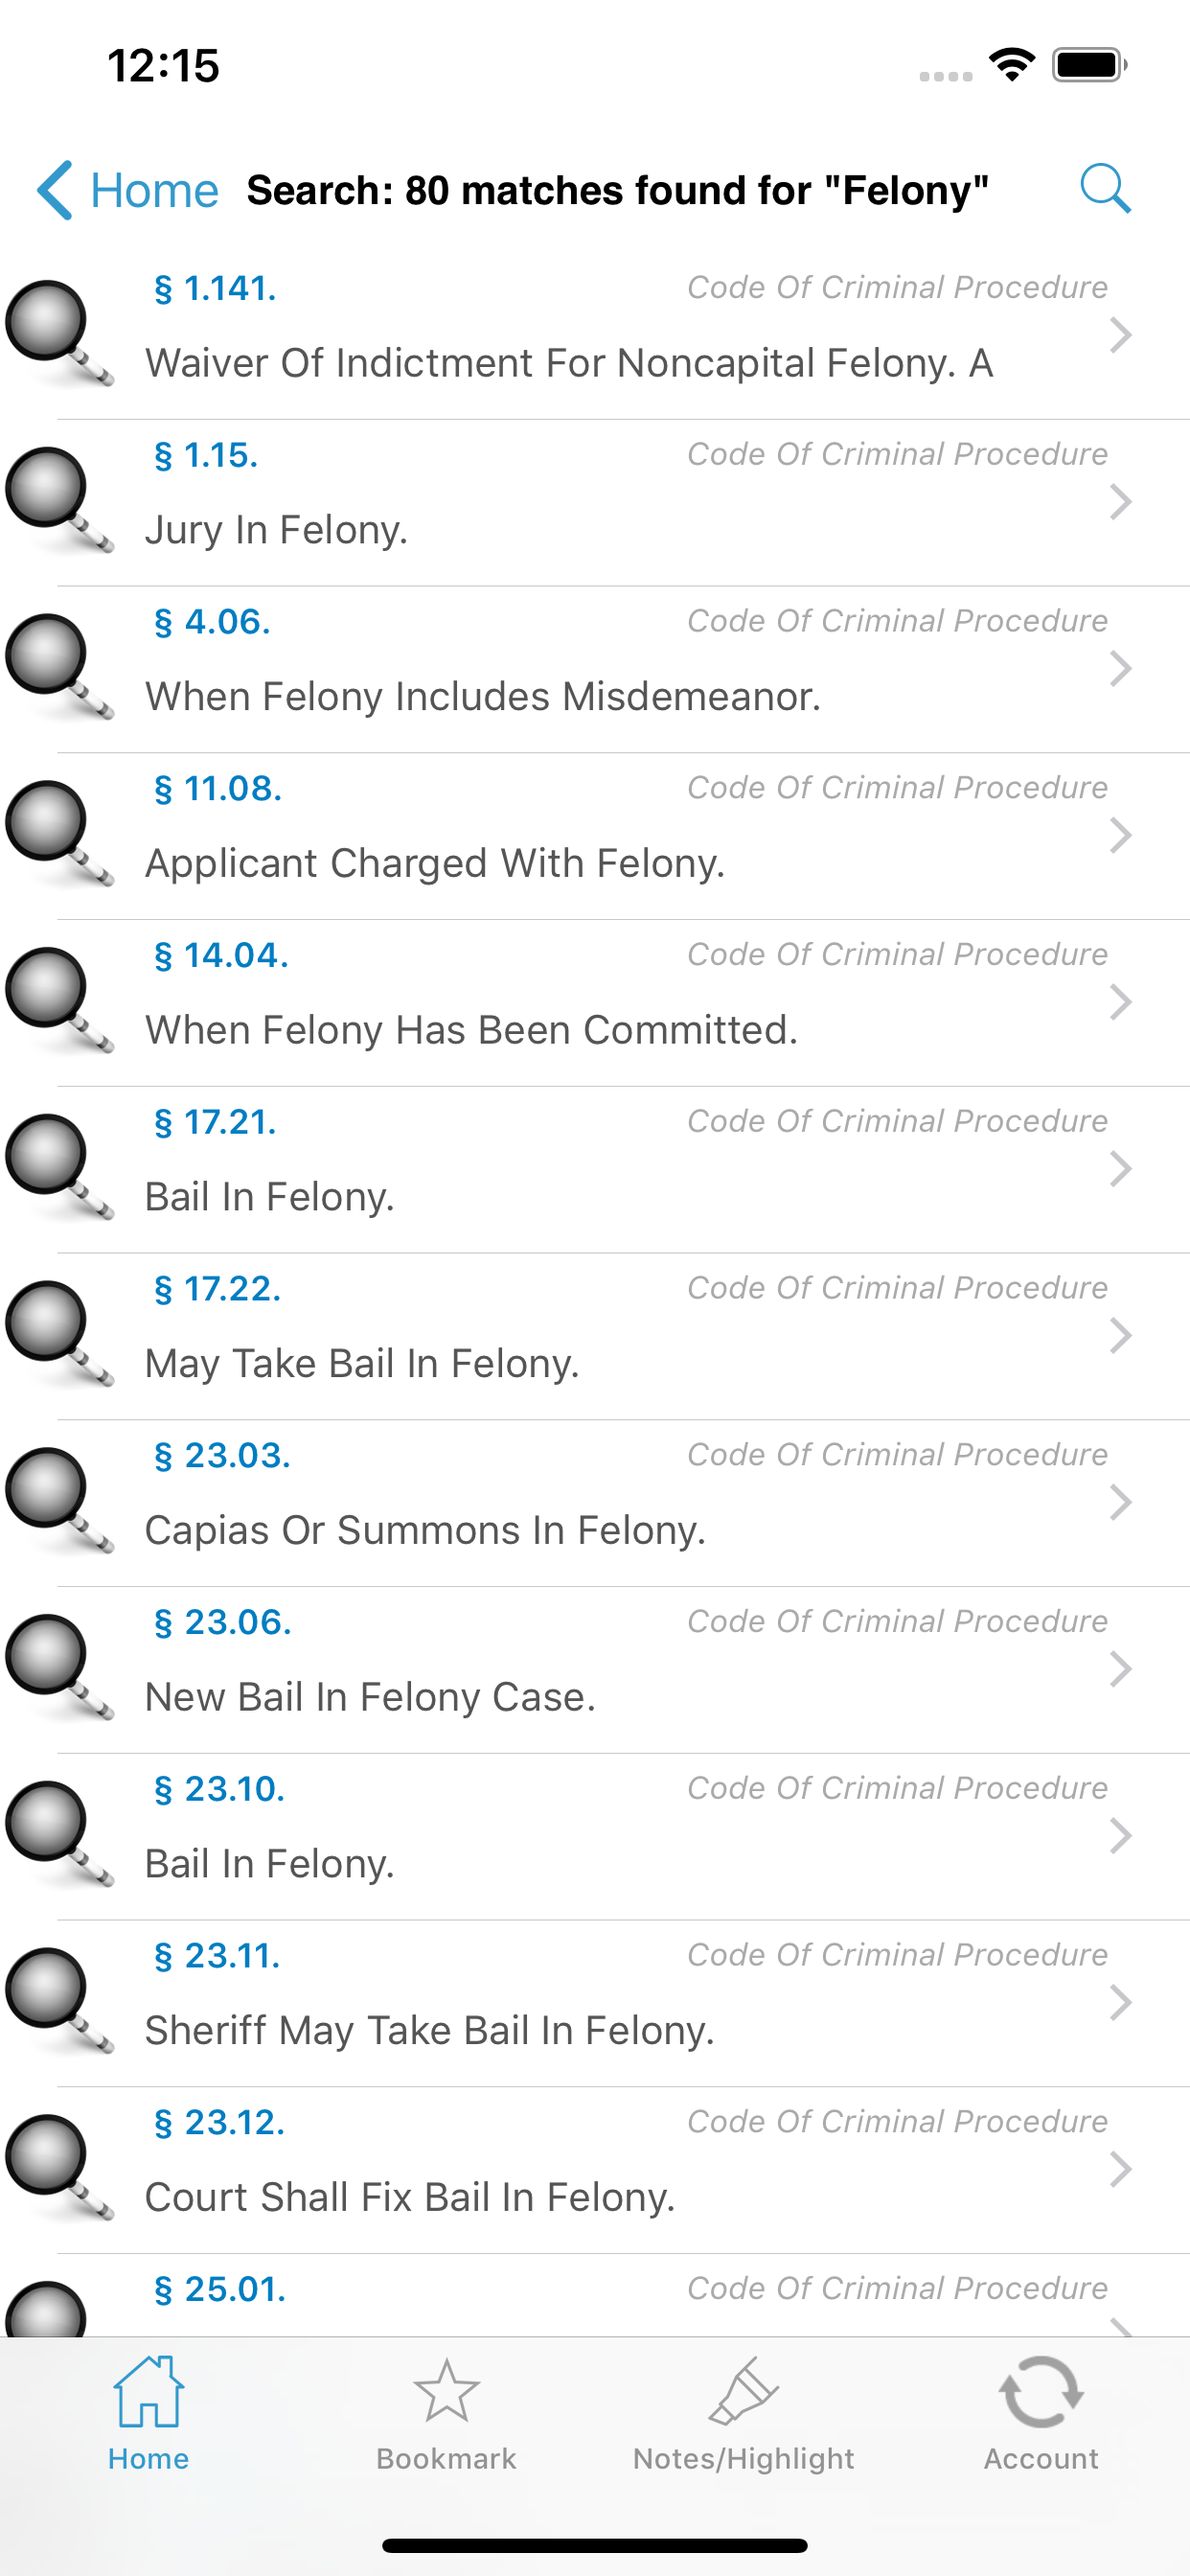The image size is (1190, 2576).
Task: Expand the chevron for Waiver Of Indictment result
Action: 1122,335
